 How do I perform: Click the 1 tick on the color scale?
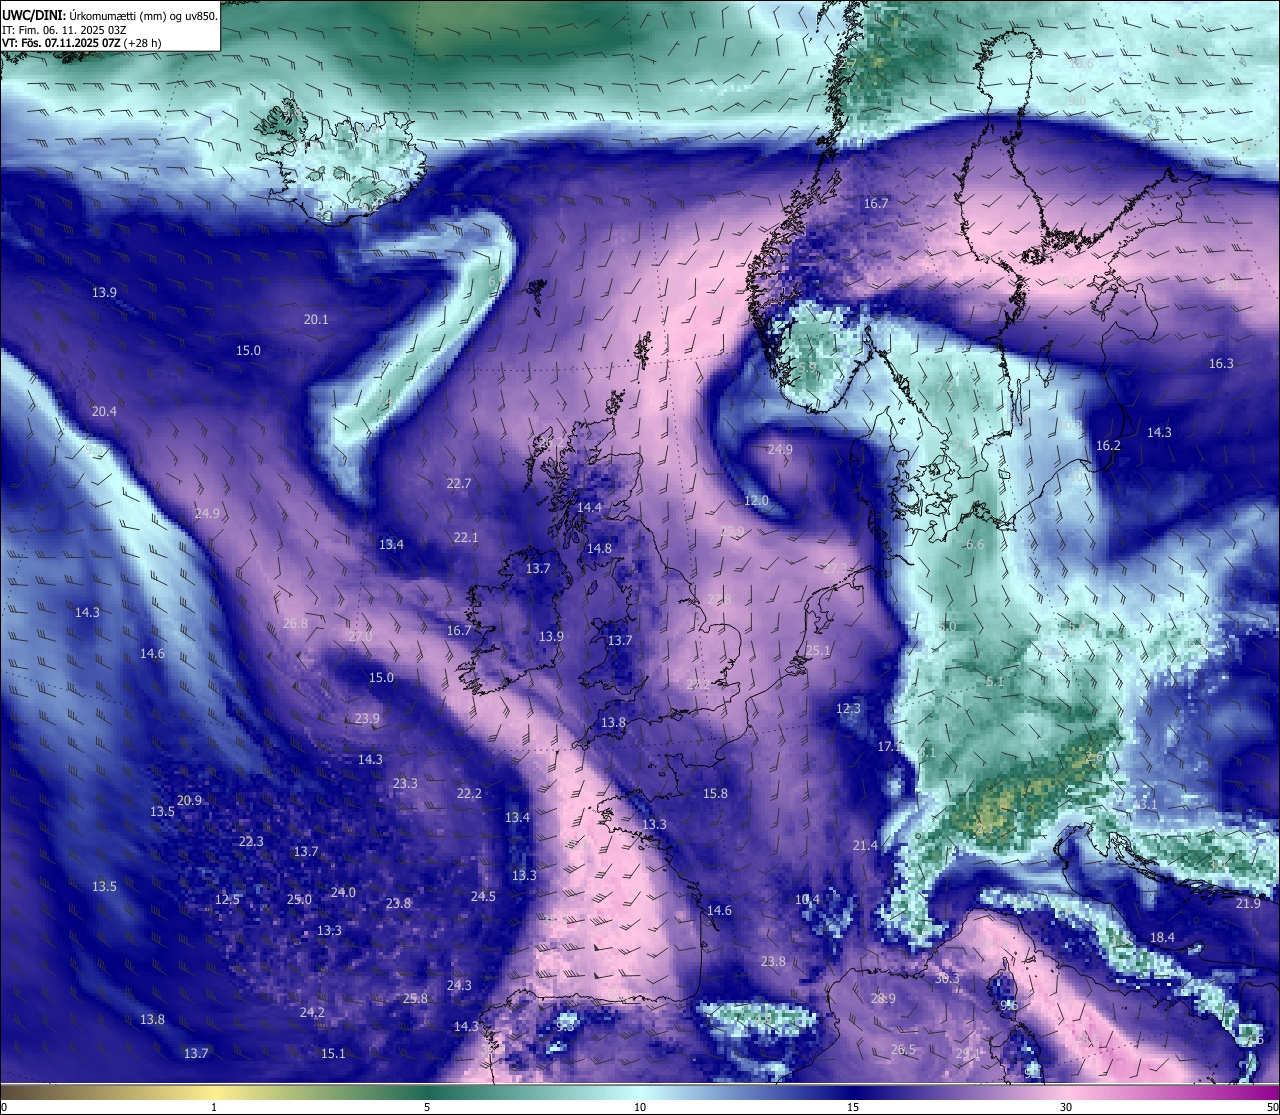(x=214, y=1107)
